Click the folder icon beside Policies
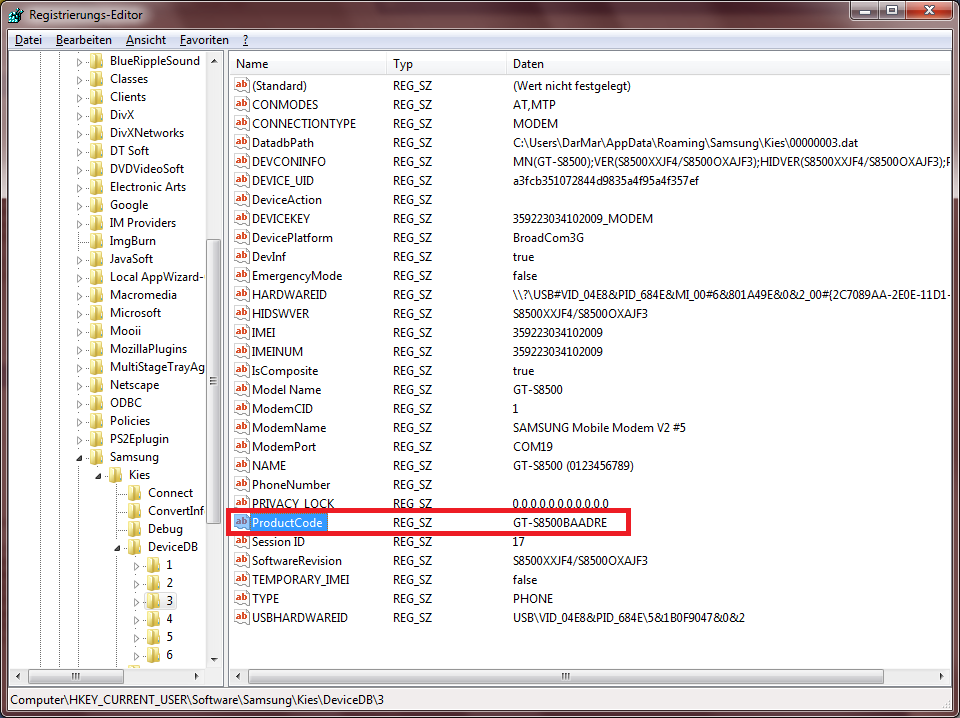 [96, 421]
